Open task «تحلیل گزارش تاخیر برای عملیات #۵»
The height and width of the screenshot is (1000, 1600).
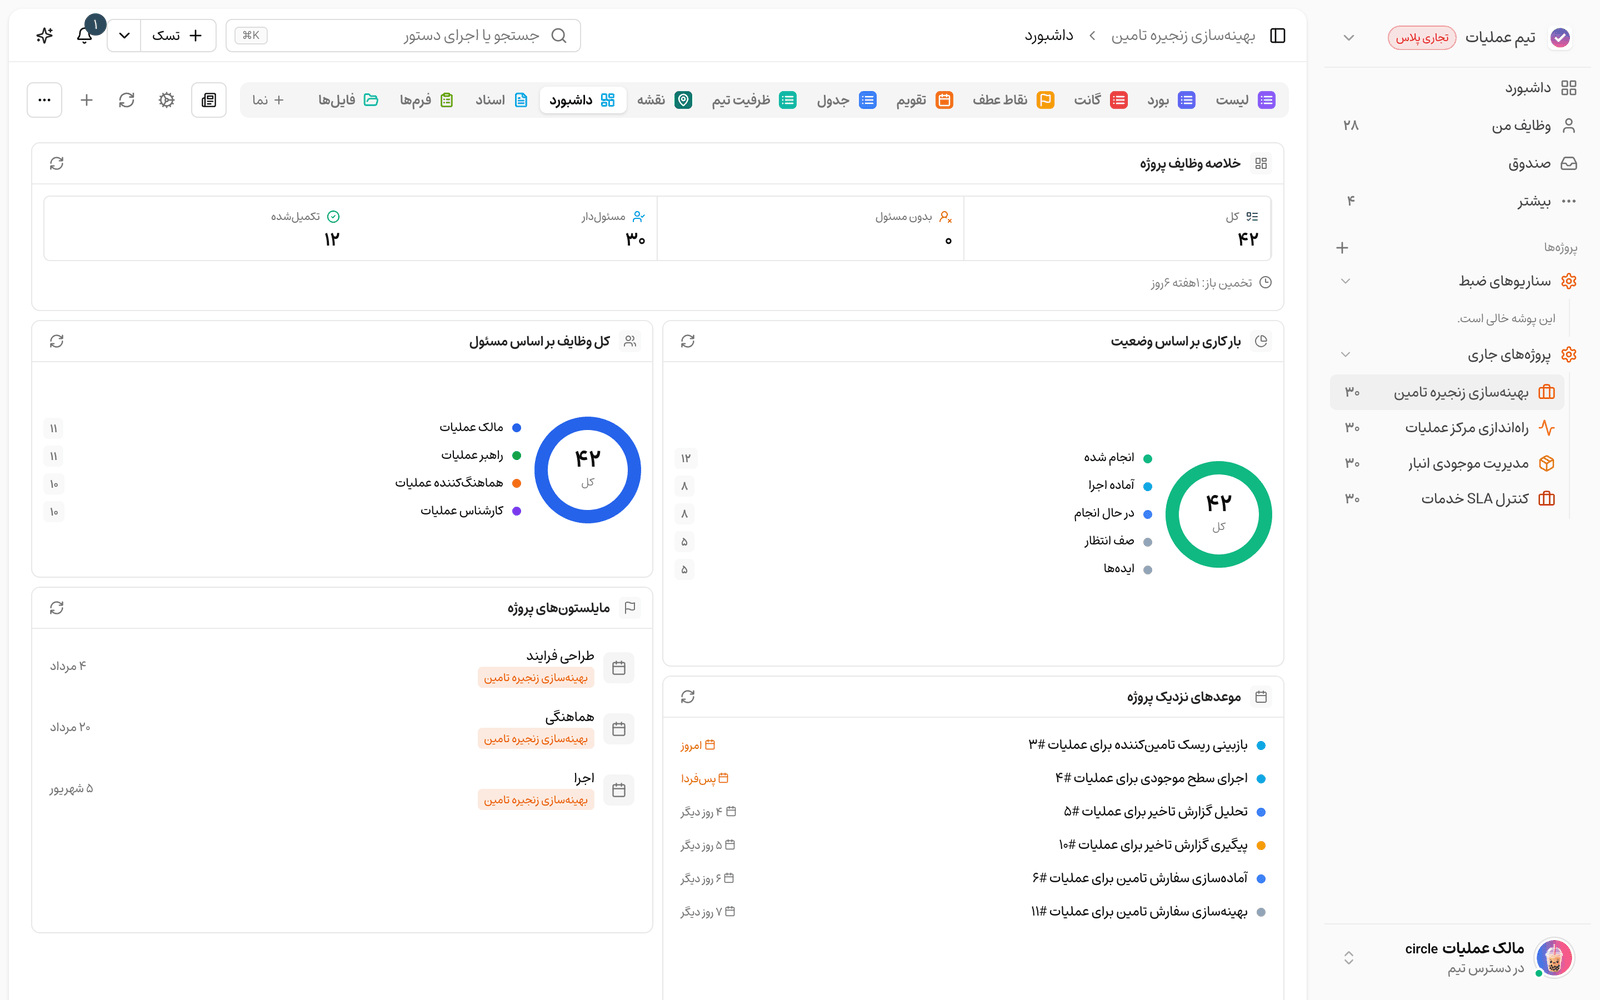click(x=1156, y=812)
